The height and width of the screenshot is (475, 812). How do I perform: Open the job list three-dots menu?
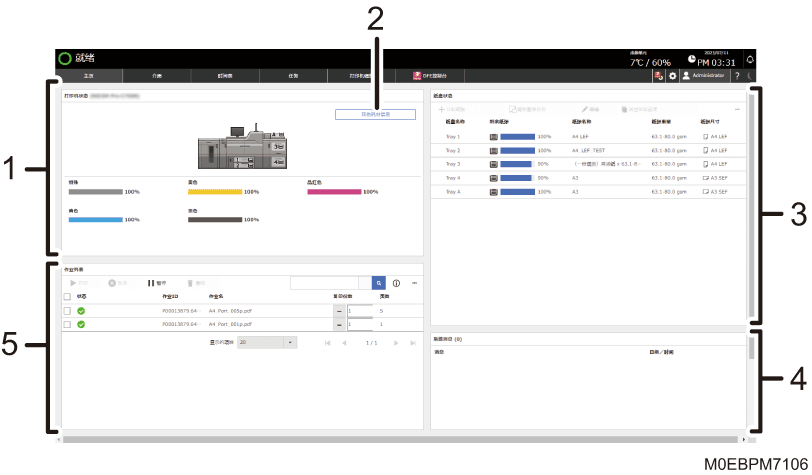point(414,283)
